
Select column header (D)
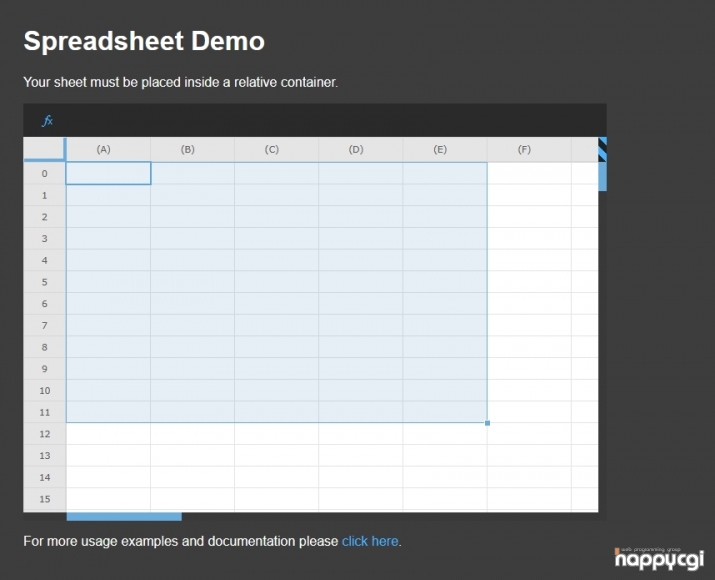(x=361, y=150)
